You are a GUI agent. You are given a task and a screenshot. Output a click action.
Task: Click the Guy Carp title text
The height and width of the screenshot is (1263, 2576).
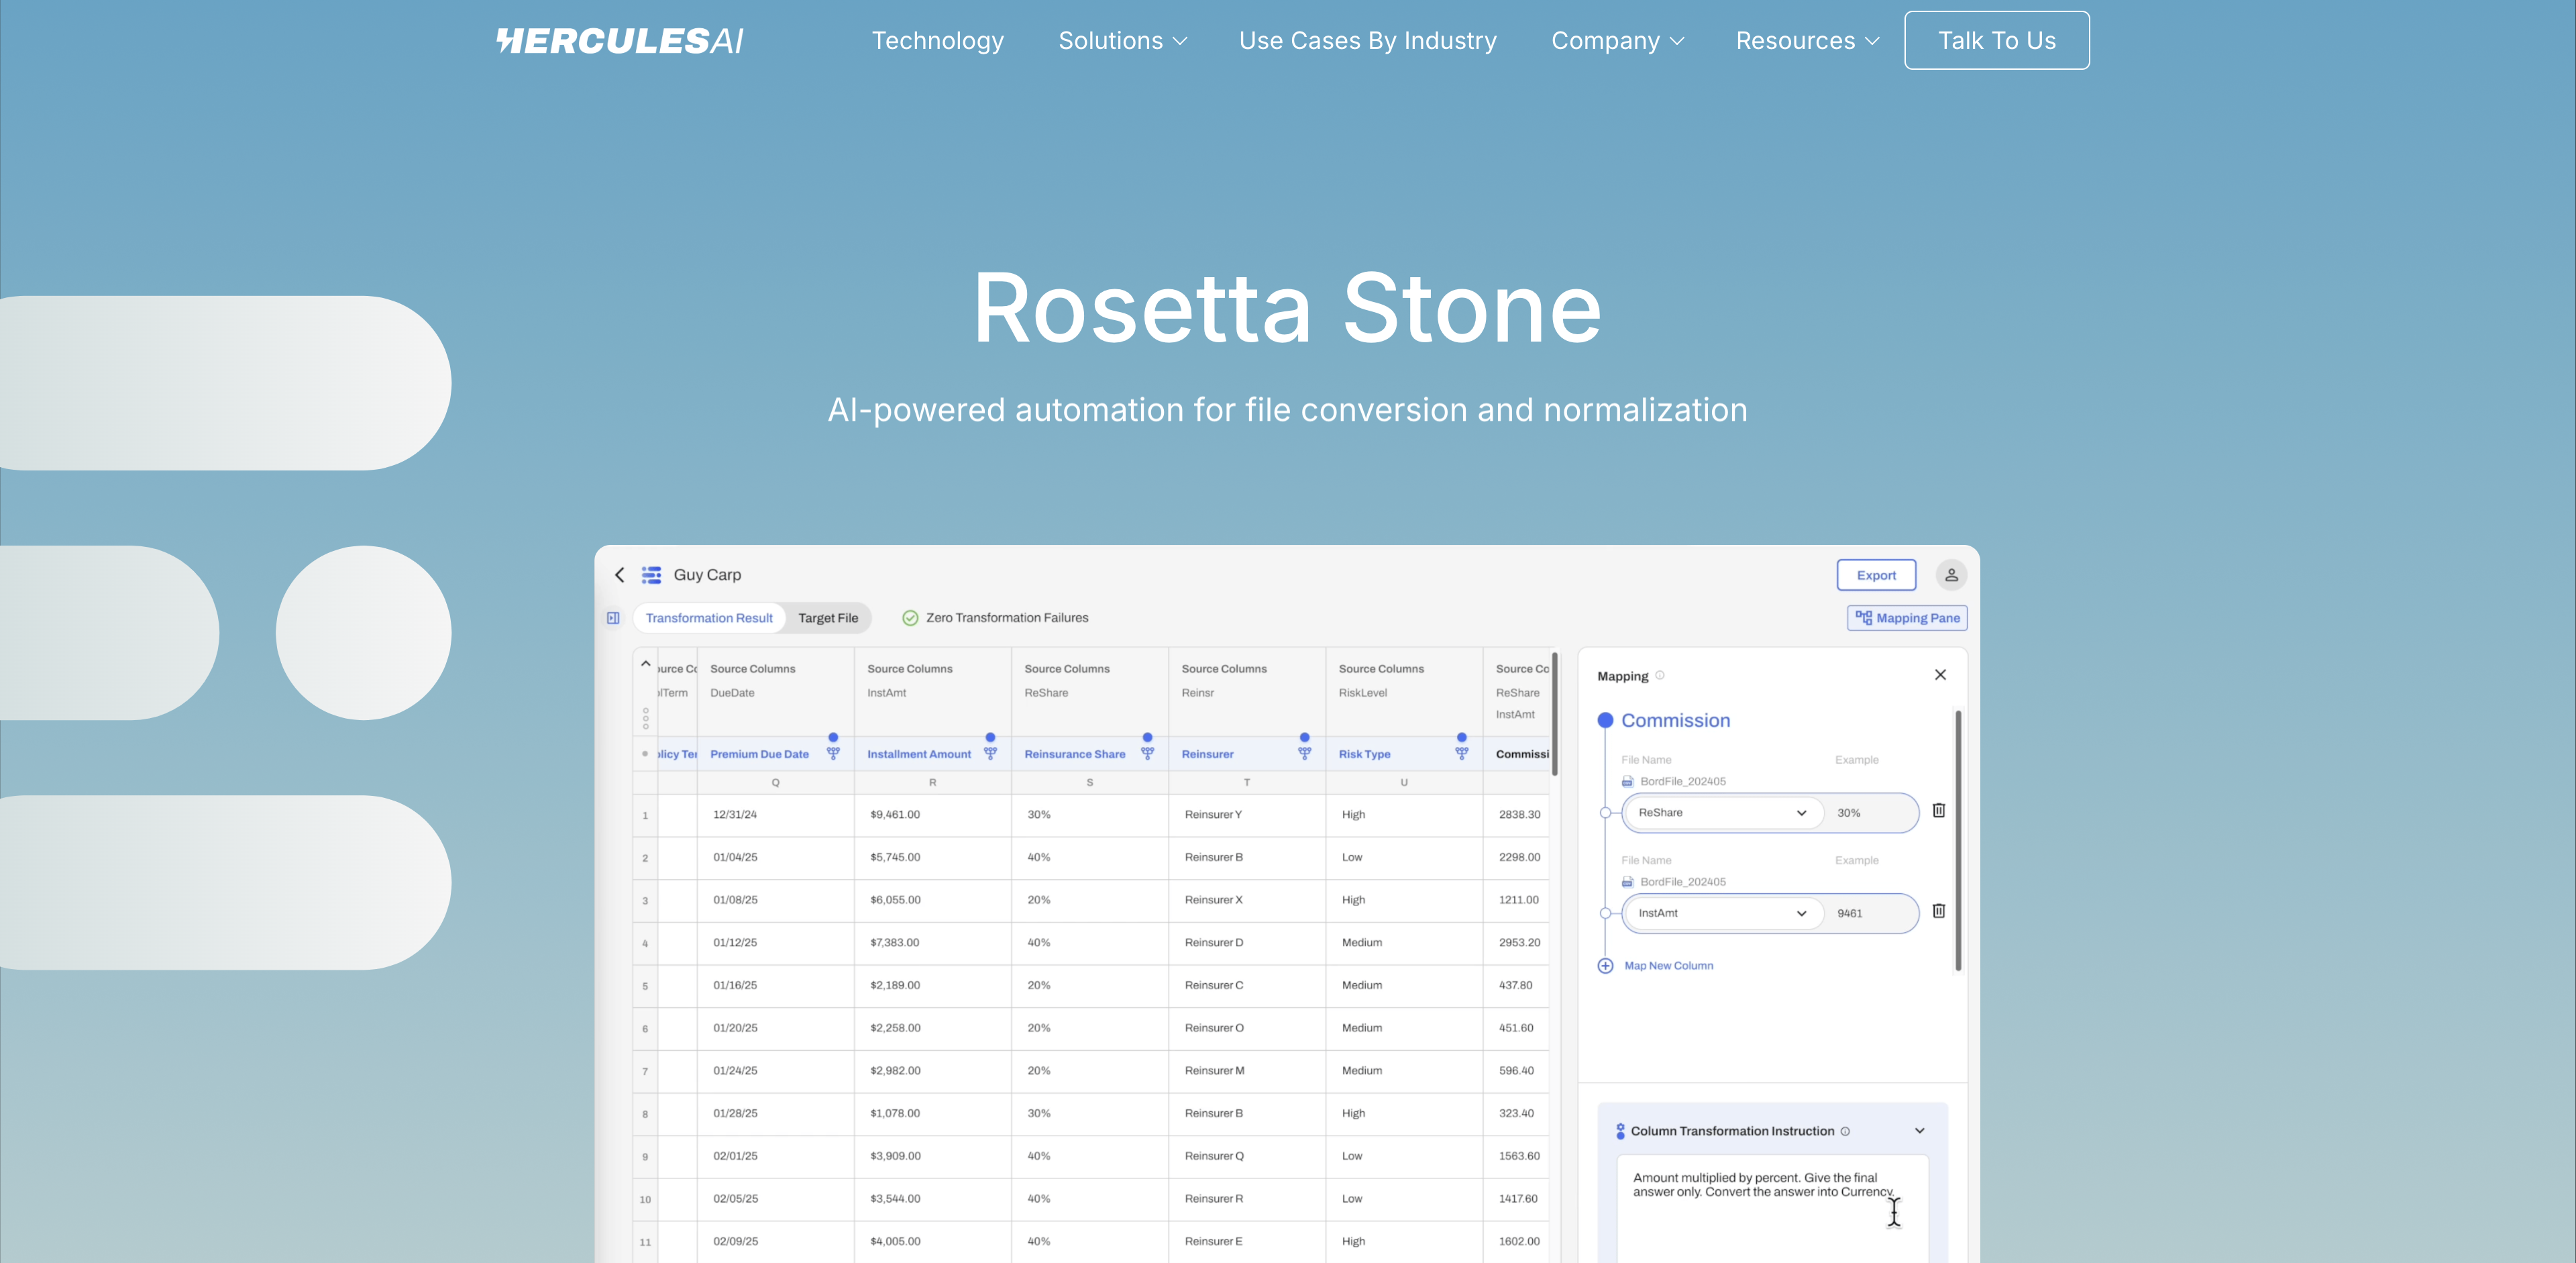pos(707,575)
